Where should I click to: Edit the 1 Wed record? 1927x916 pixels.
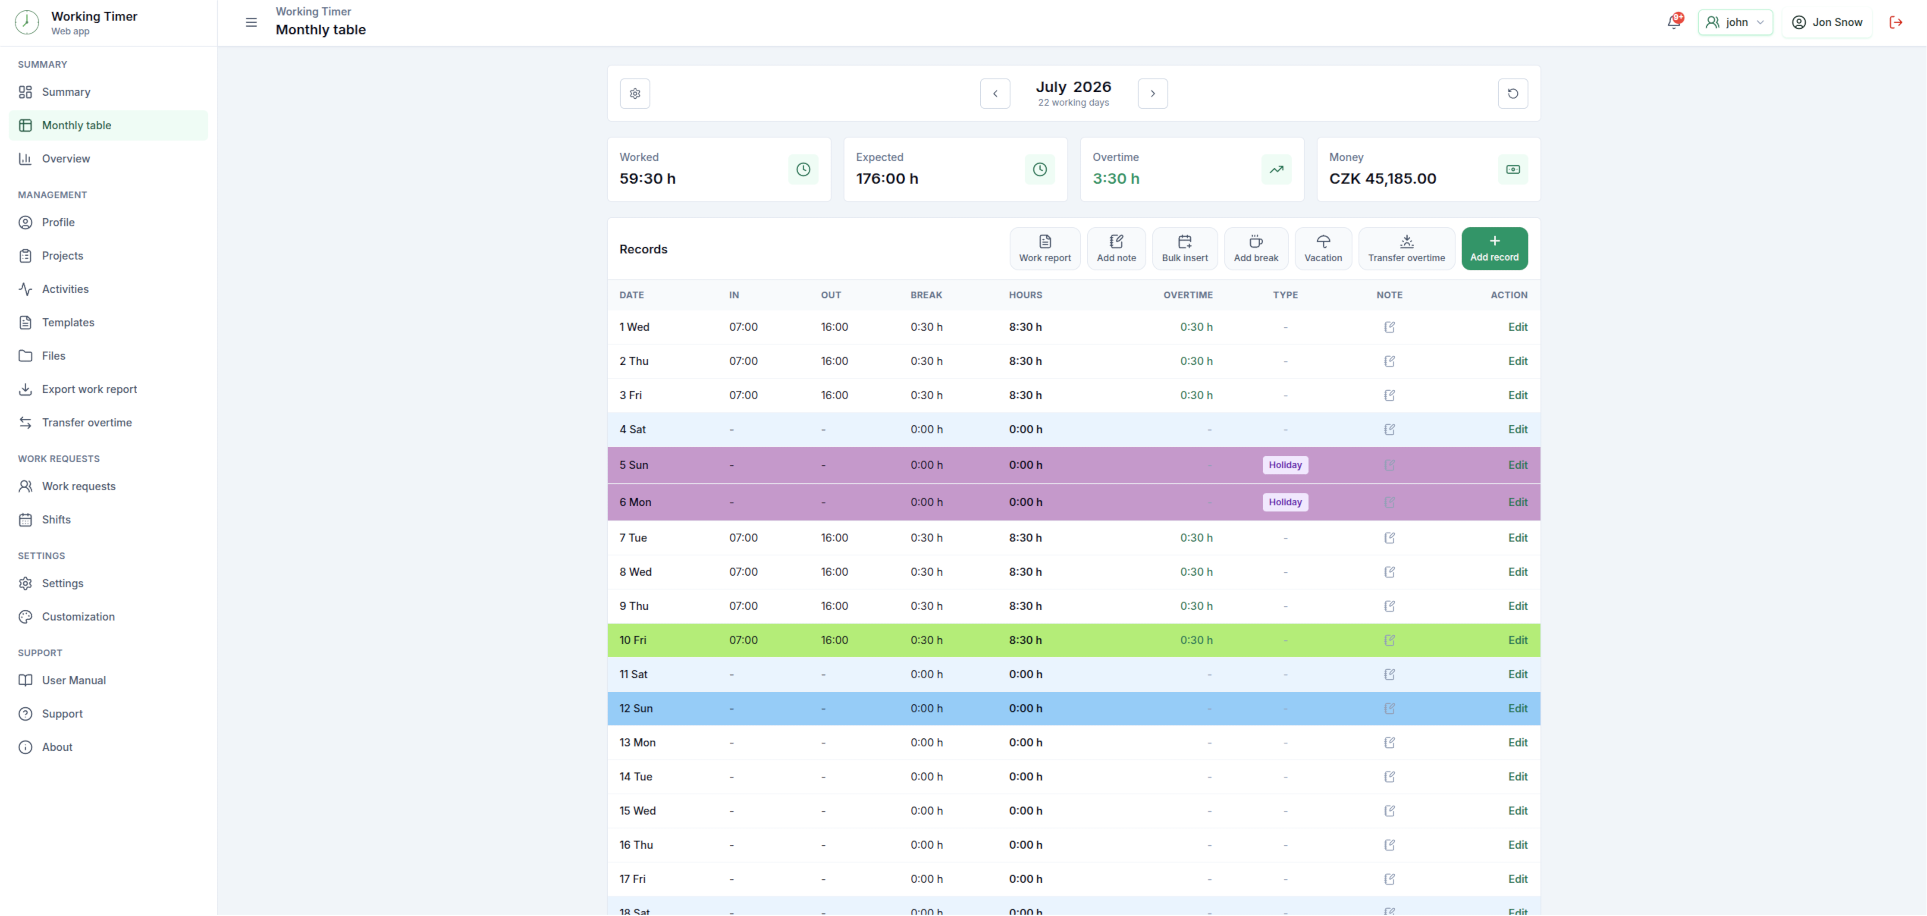click(x=1517, y=327)
